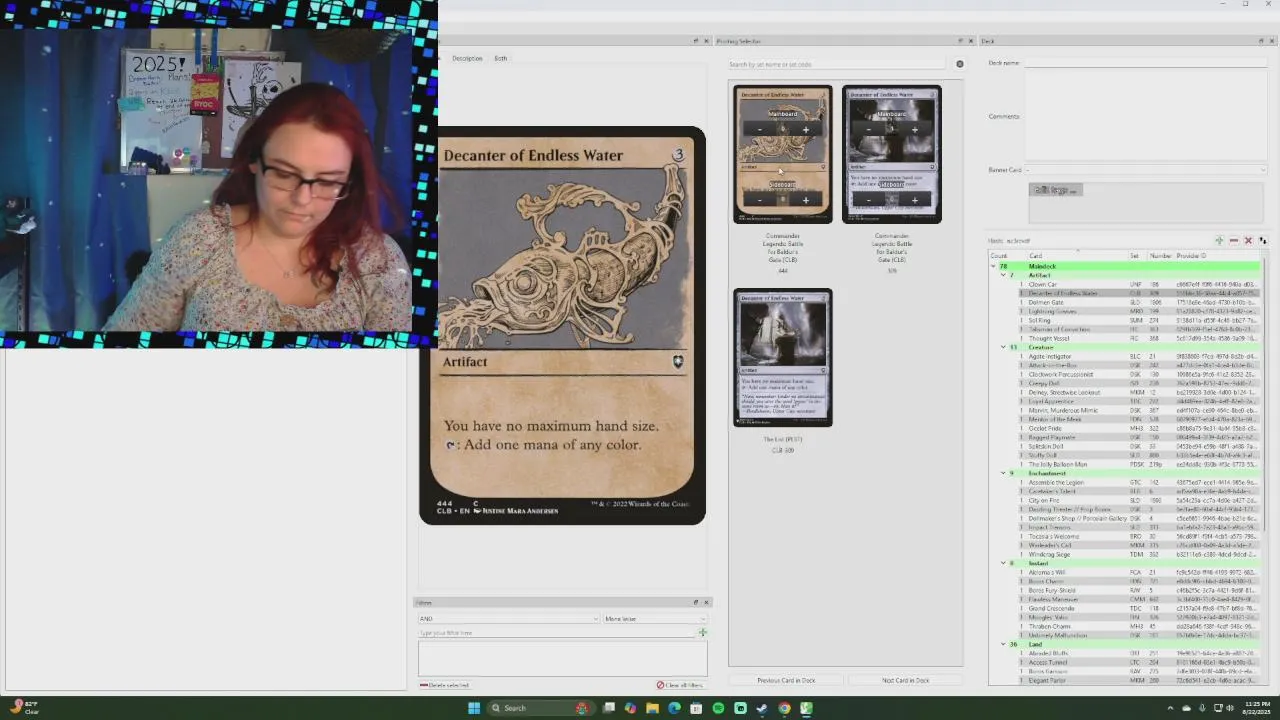
Task: Sort deck list by Set column
Action: click(x=1137, y=256)
